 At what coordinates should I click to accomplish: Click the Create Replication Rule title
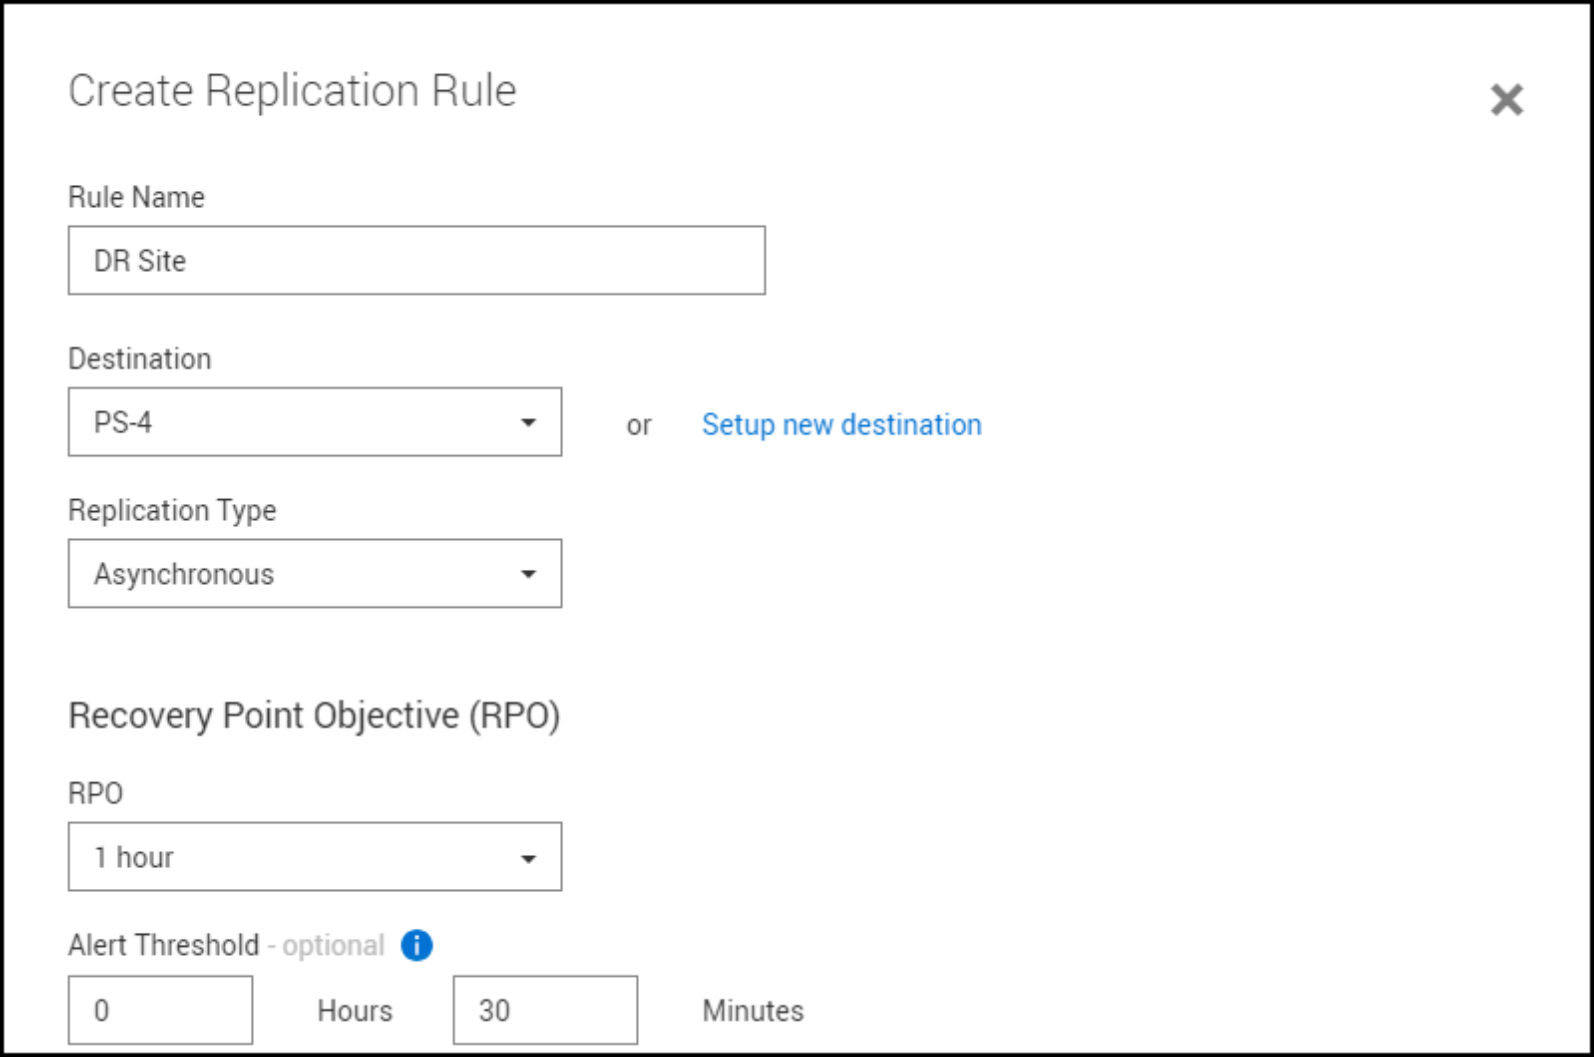click(x=292, y=91)
